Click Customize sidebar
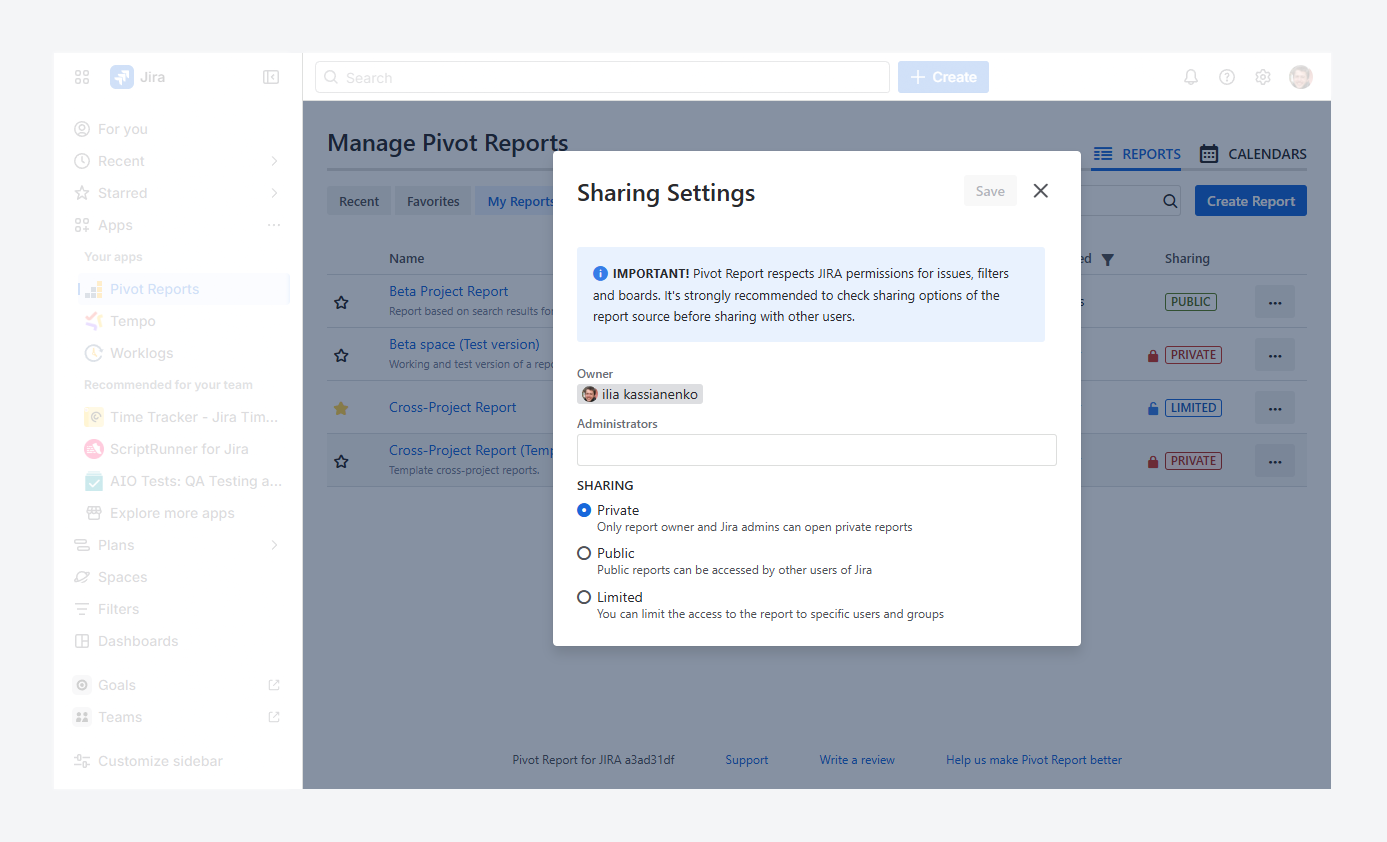This screenshot has width=1387, height=842. pyautogui.click(x=160, y=761)
